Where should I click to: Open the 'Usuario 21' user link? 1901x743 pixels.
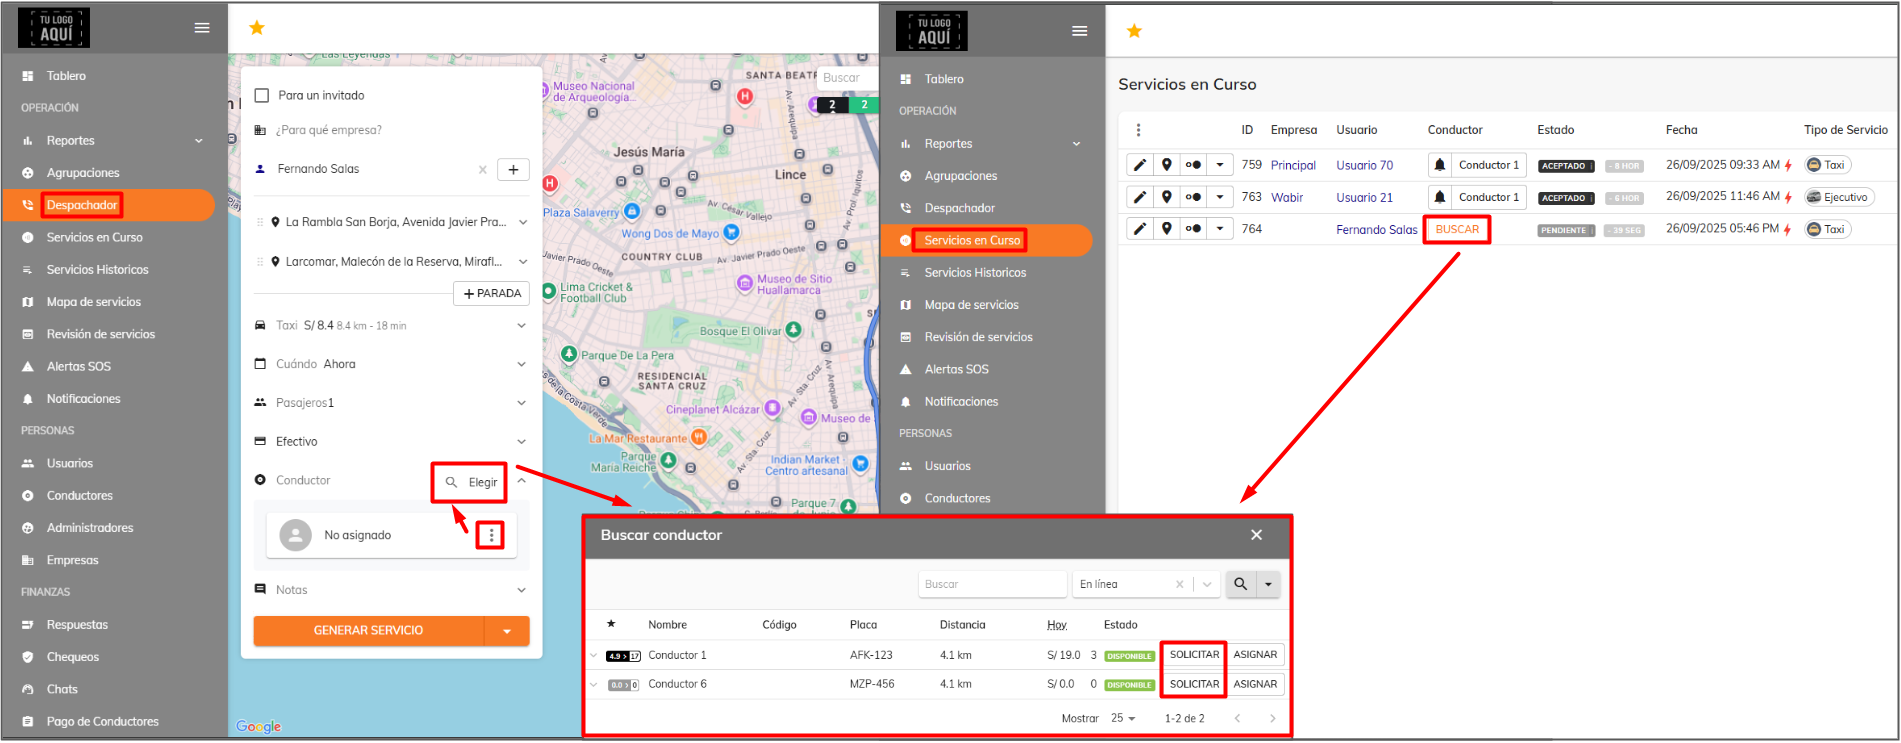coord(1364,198)
